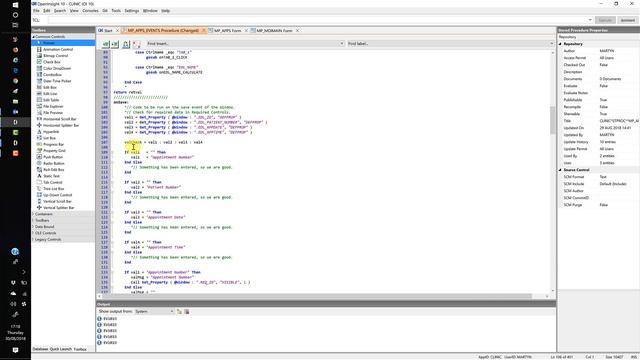Choose Edit Line control
Viewport: 640px width, 360px height.
50,93
